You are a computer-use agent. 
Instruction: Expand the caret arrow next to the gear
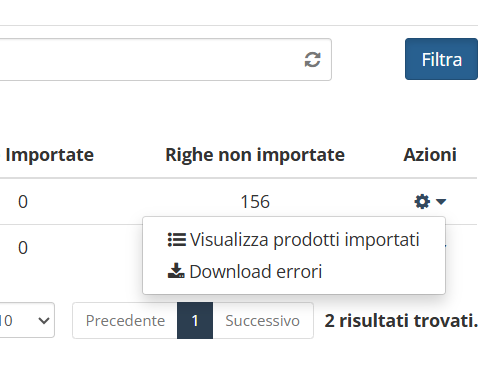(x=441, y=201)
